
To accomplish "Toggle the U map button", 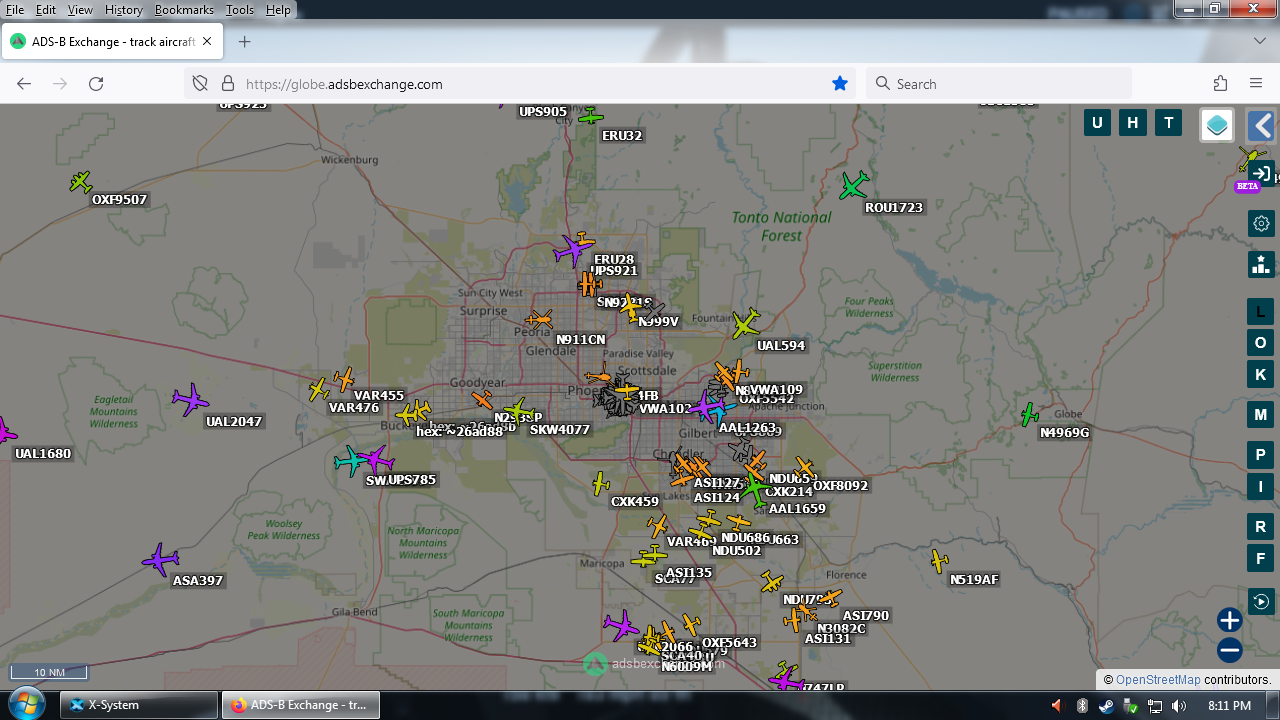I will [1097, 123].
